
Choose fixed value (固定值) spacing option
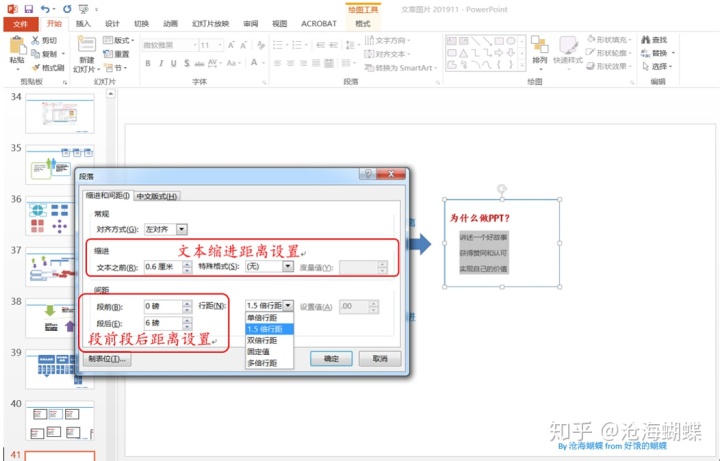[x=270, y=352]
